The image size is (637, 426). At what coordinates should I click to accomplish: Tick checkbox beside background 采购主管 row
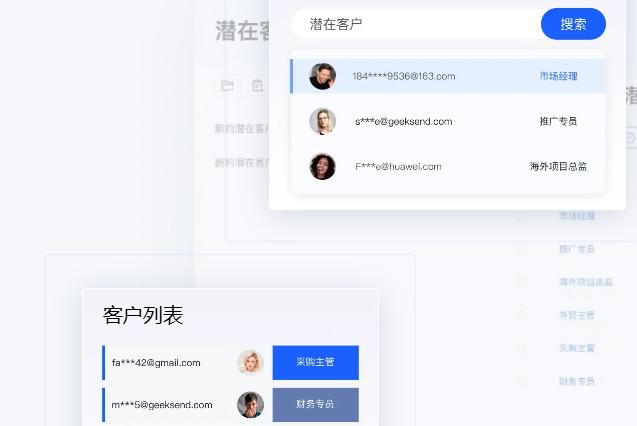point(521,348)
